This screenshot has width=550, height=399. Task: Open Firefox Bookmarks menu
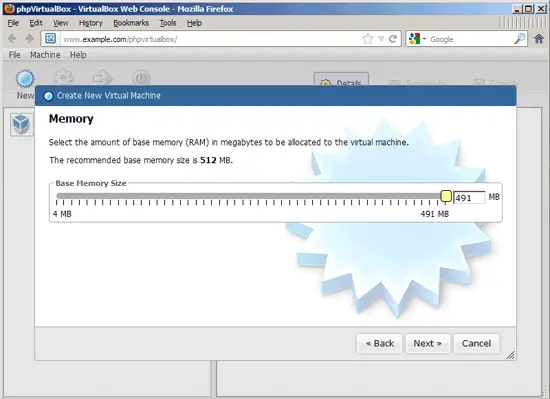[131, 23]
